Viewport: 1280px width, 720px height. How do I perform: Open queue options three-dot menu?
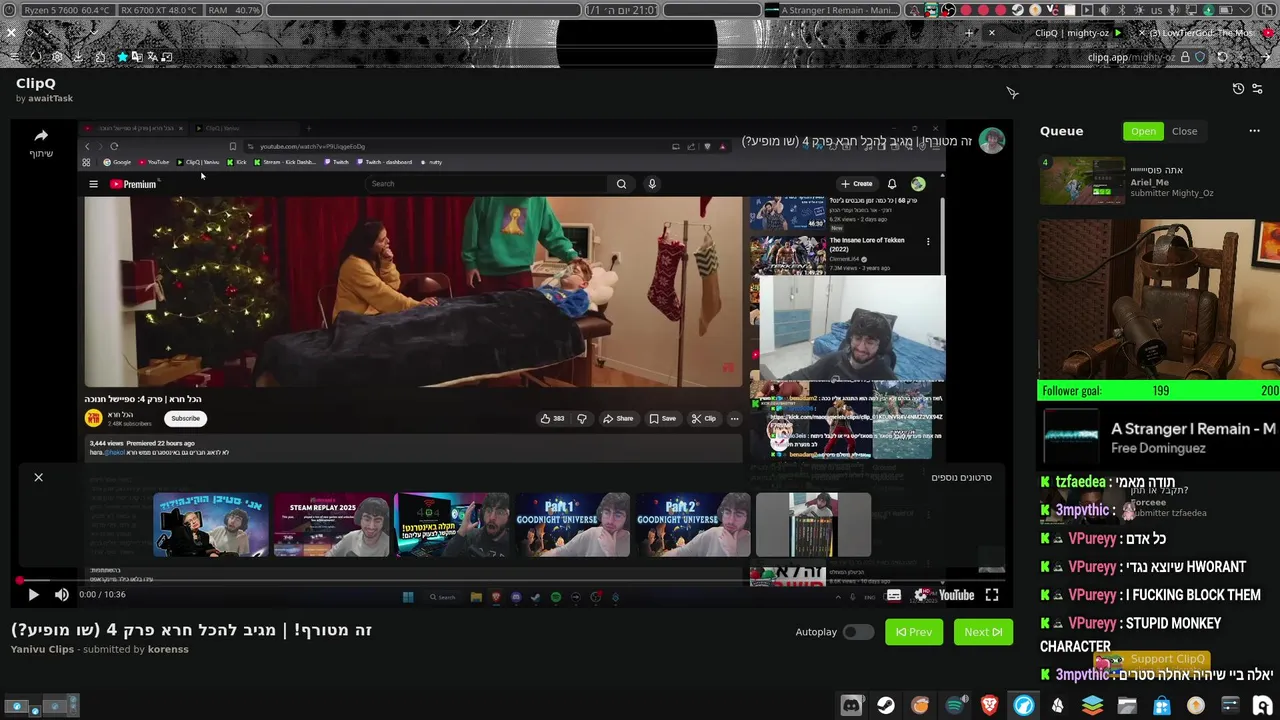(x=1254, y=131)
